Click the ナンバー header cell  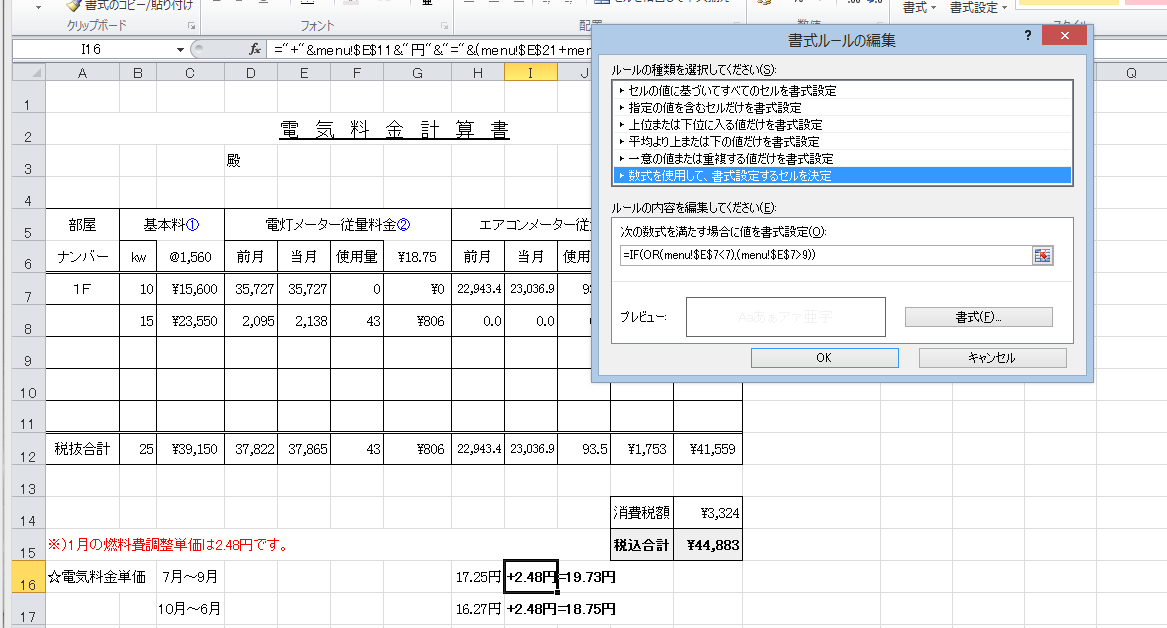pos(82,257)
